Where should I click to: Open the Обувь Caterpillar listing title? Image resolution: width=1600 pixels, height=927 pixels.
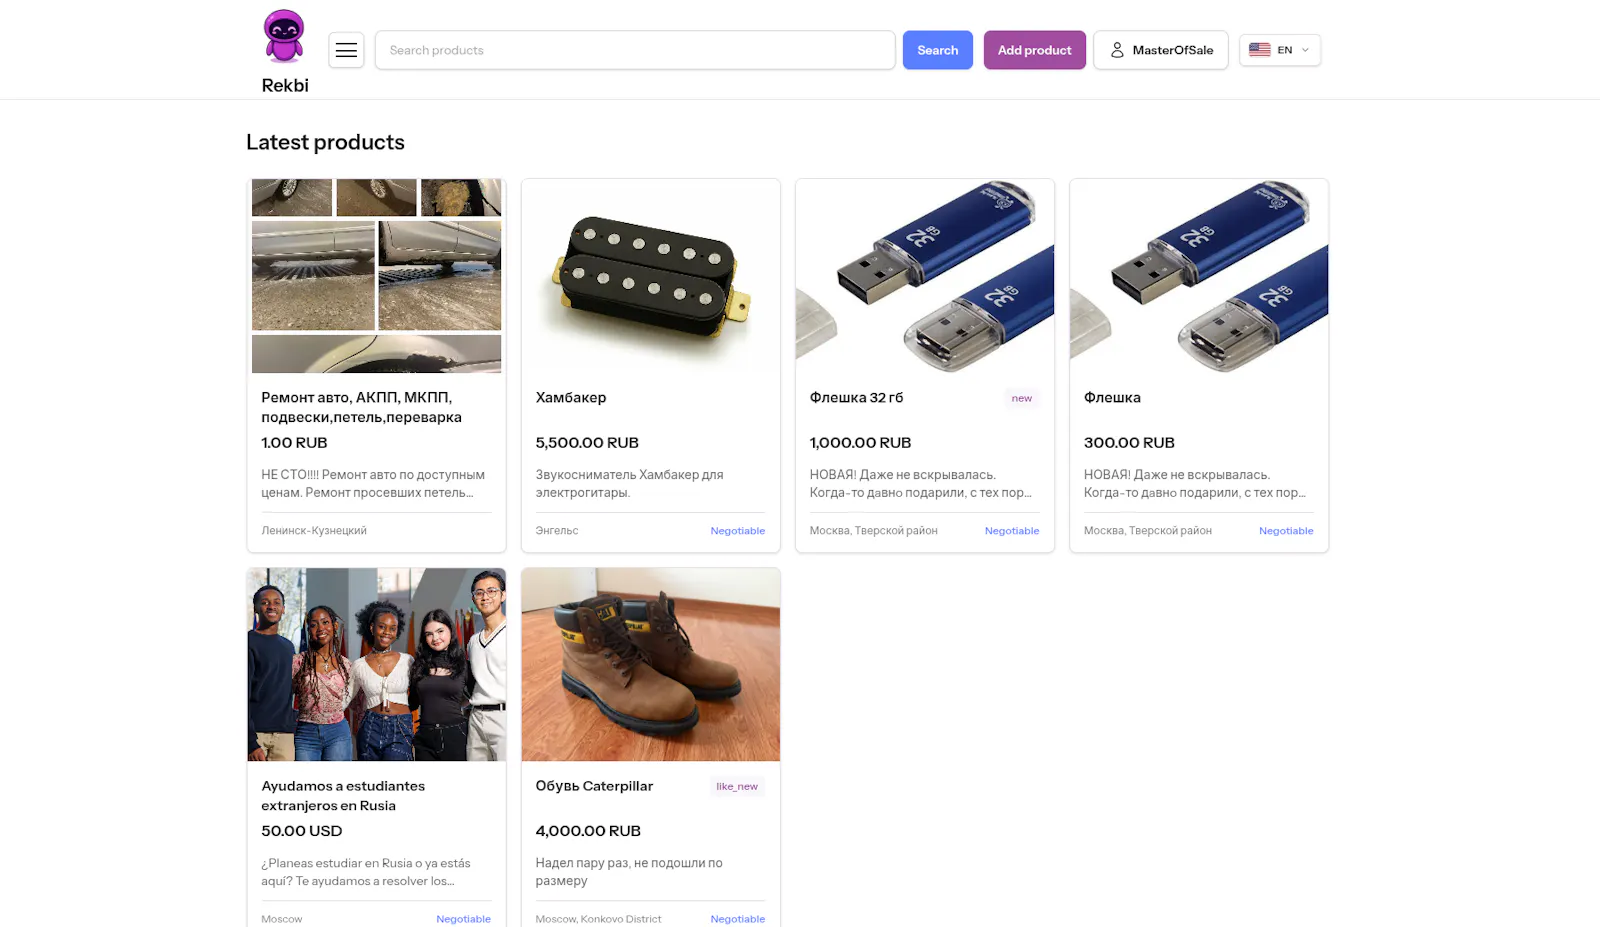pyautogui.click(x=594, y=786)
